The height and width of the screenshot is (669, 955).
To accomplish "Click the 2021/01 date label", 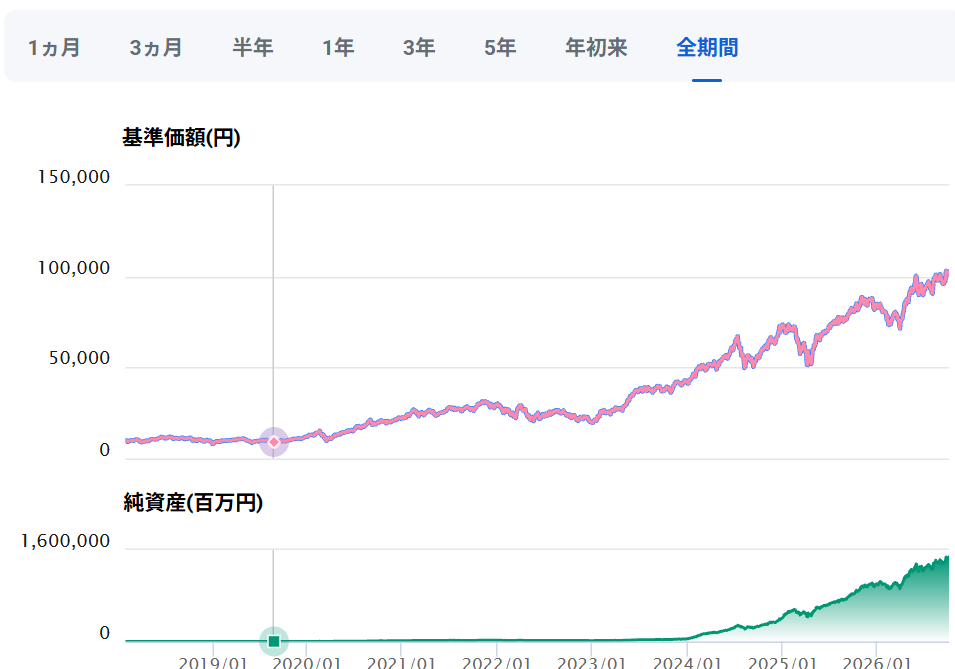I will [402, 663].
